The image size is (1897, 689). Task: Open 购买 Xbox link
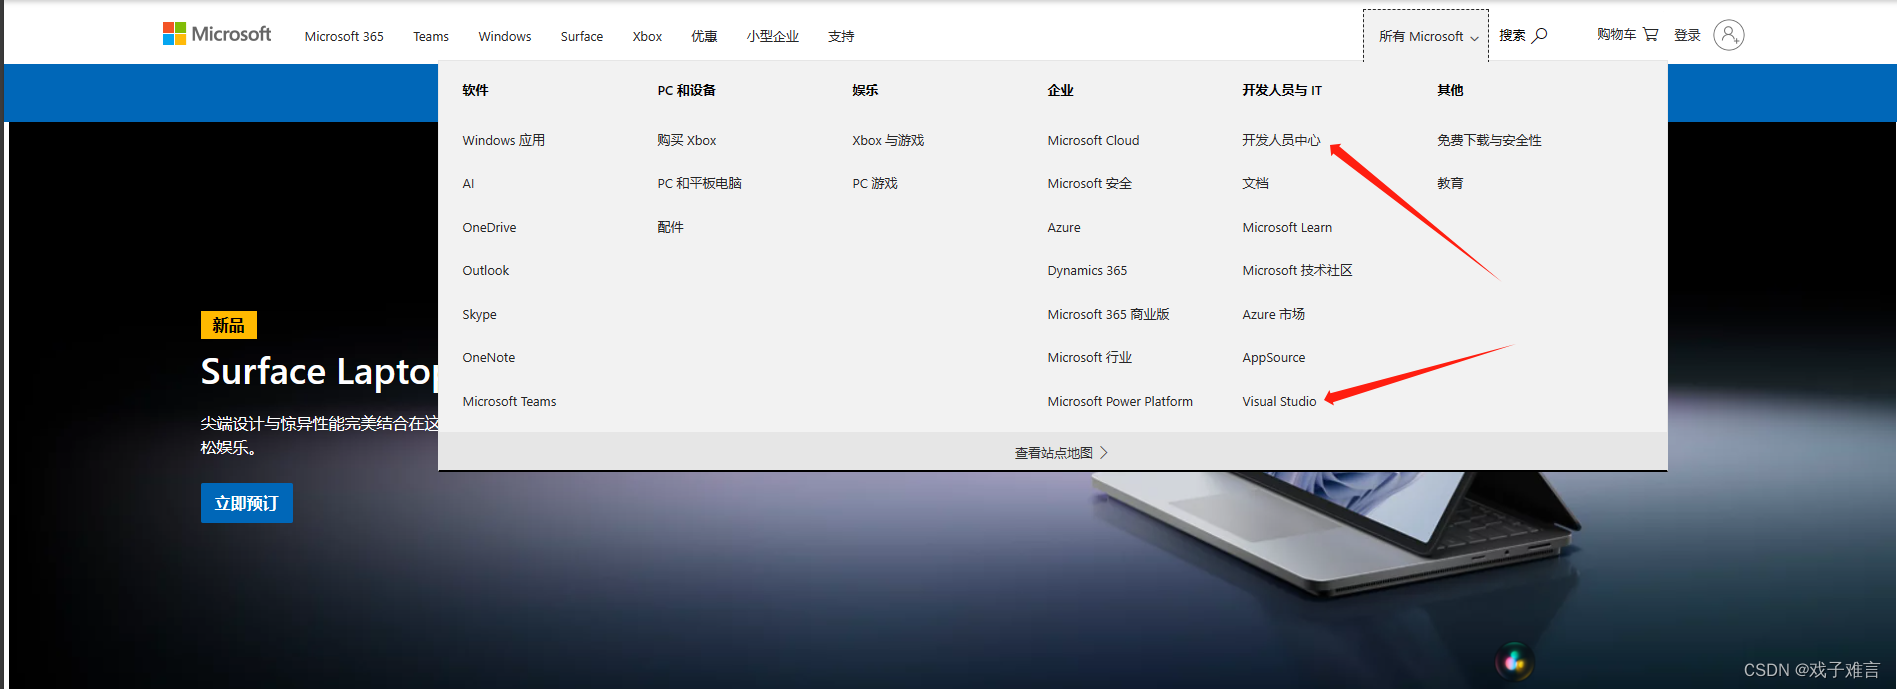pos(687,140)
